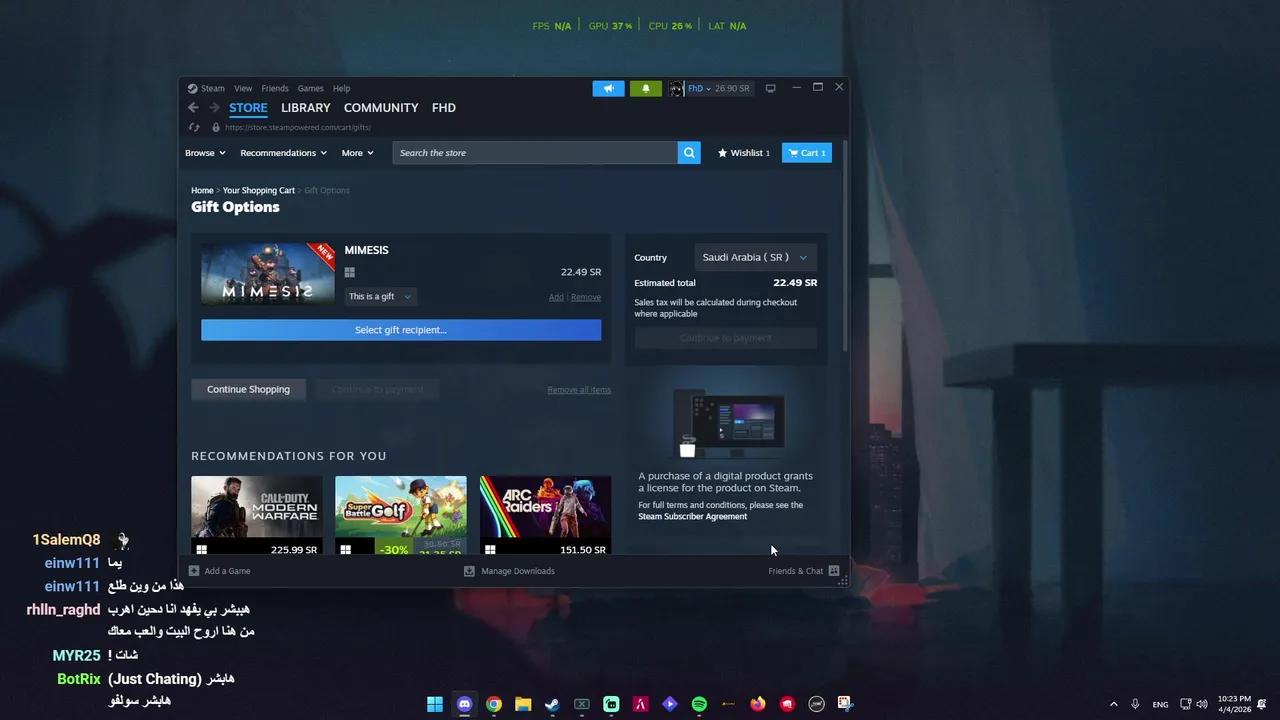The image size is (1280, 720).
Task: Open the Steam menu
Action: pos(206,88)
